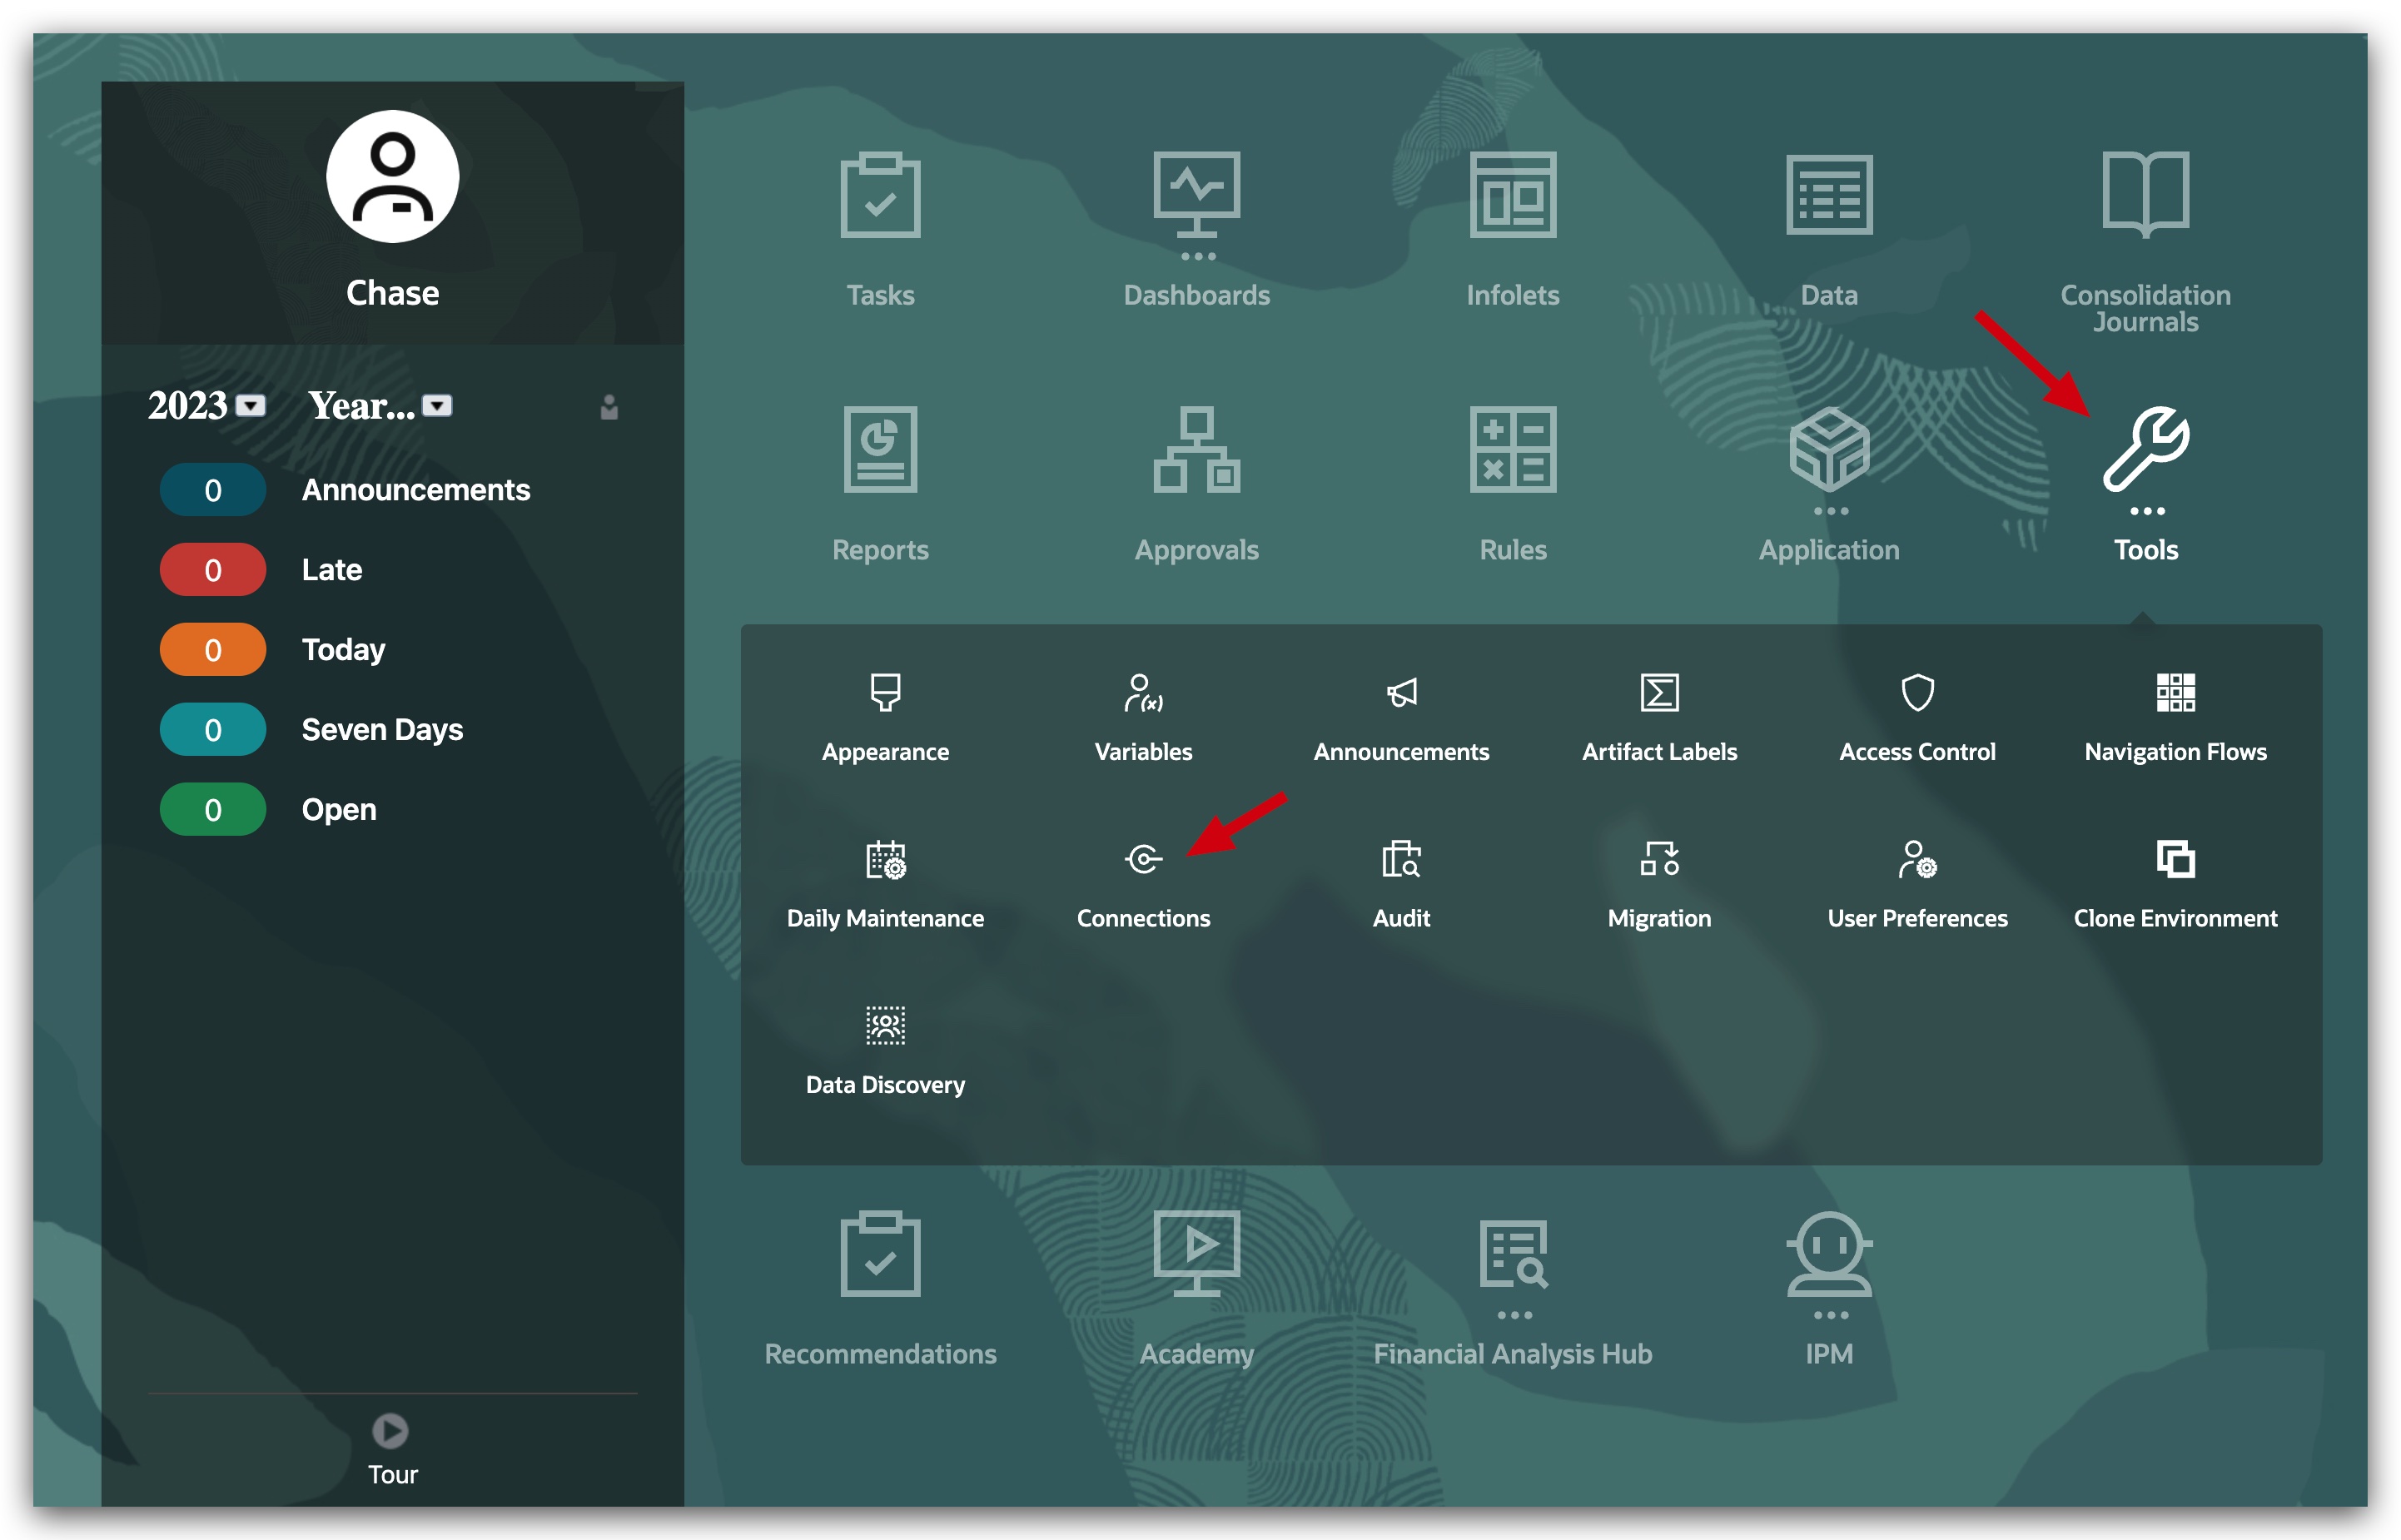Viewport: 2401px width, 1540px height.
Task: Open Data Discovery icon
Action: (x=885, y=1026)
